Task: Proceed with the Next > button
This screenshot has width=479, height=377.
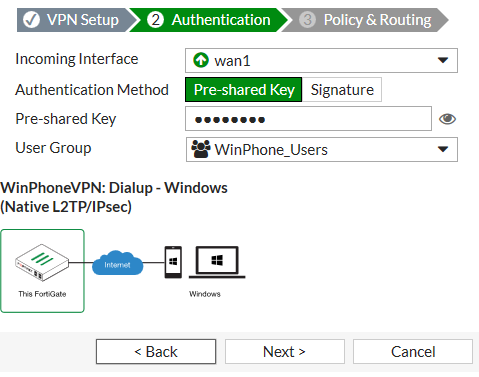Action: point(285,352)
